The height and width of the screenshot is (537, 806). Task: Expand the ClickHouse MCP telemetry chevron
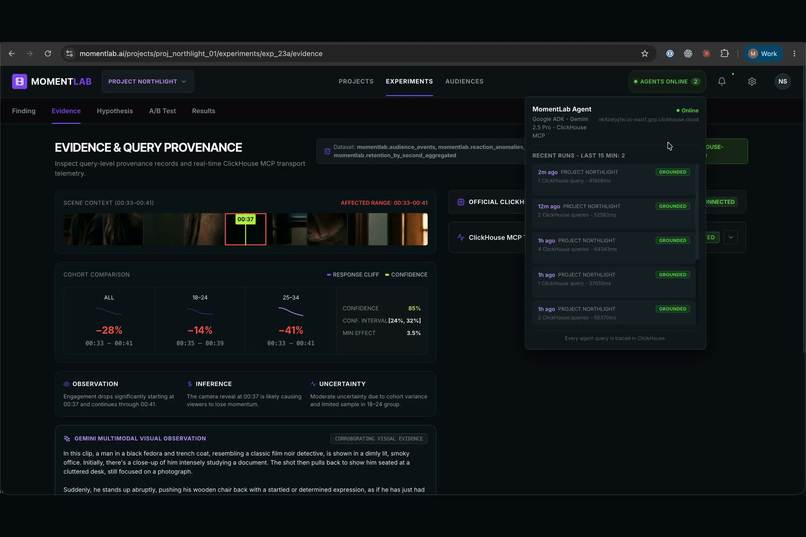[730, 237]
